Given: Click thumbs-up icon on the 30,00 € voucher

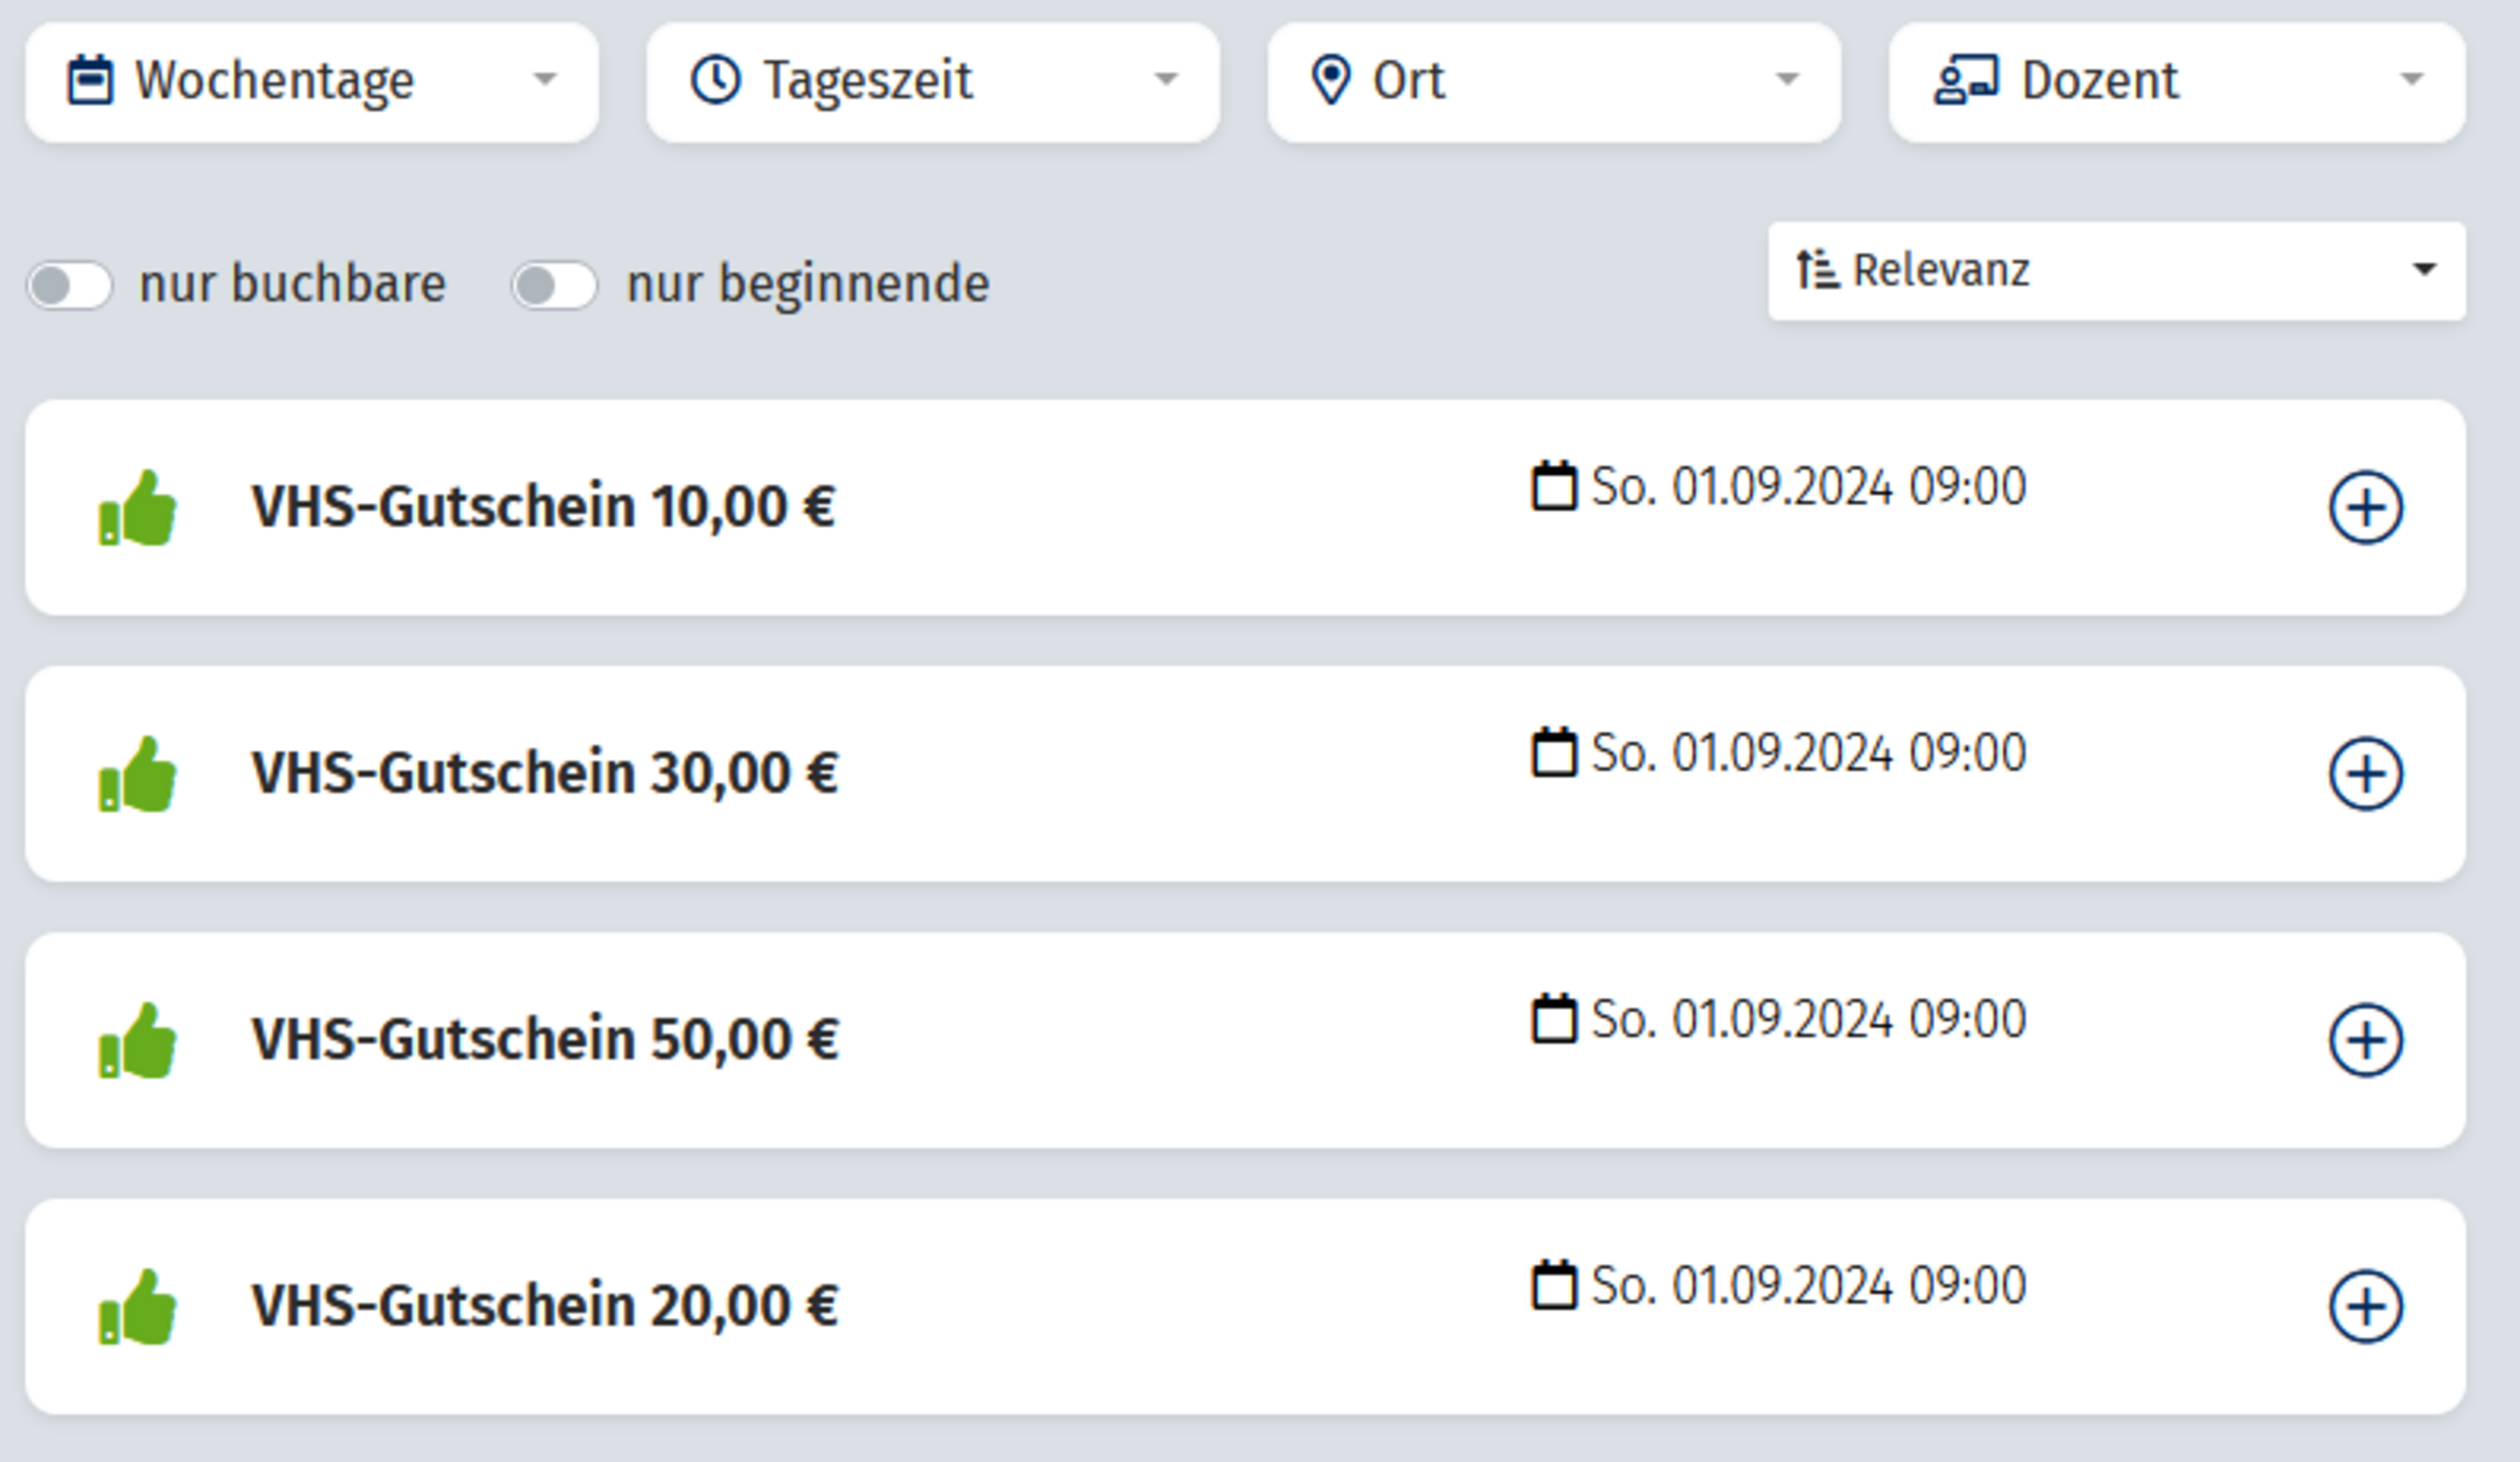Looking at the screenshot, I should pos(138,774).
